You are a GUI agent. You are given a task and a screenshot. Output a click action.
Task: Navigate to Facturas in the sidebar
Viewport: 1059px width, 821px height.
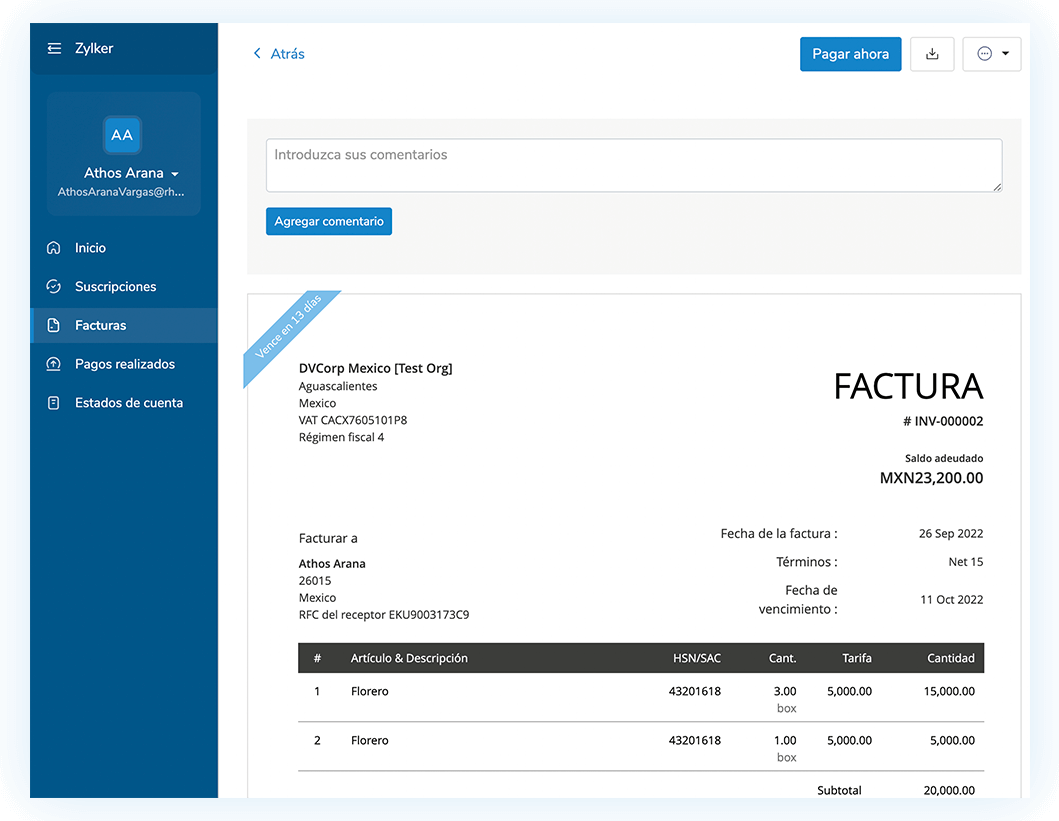pos(102,325)
